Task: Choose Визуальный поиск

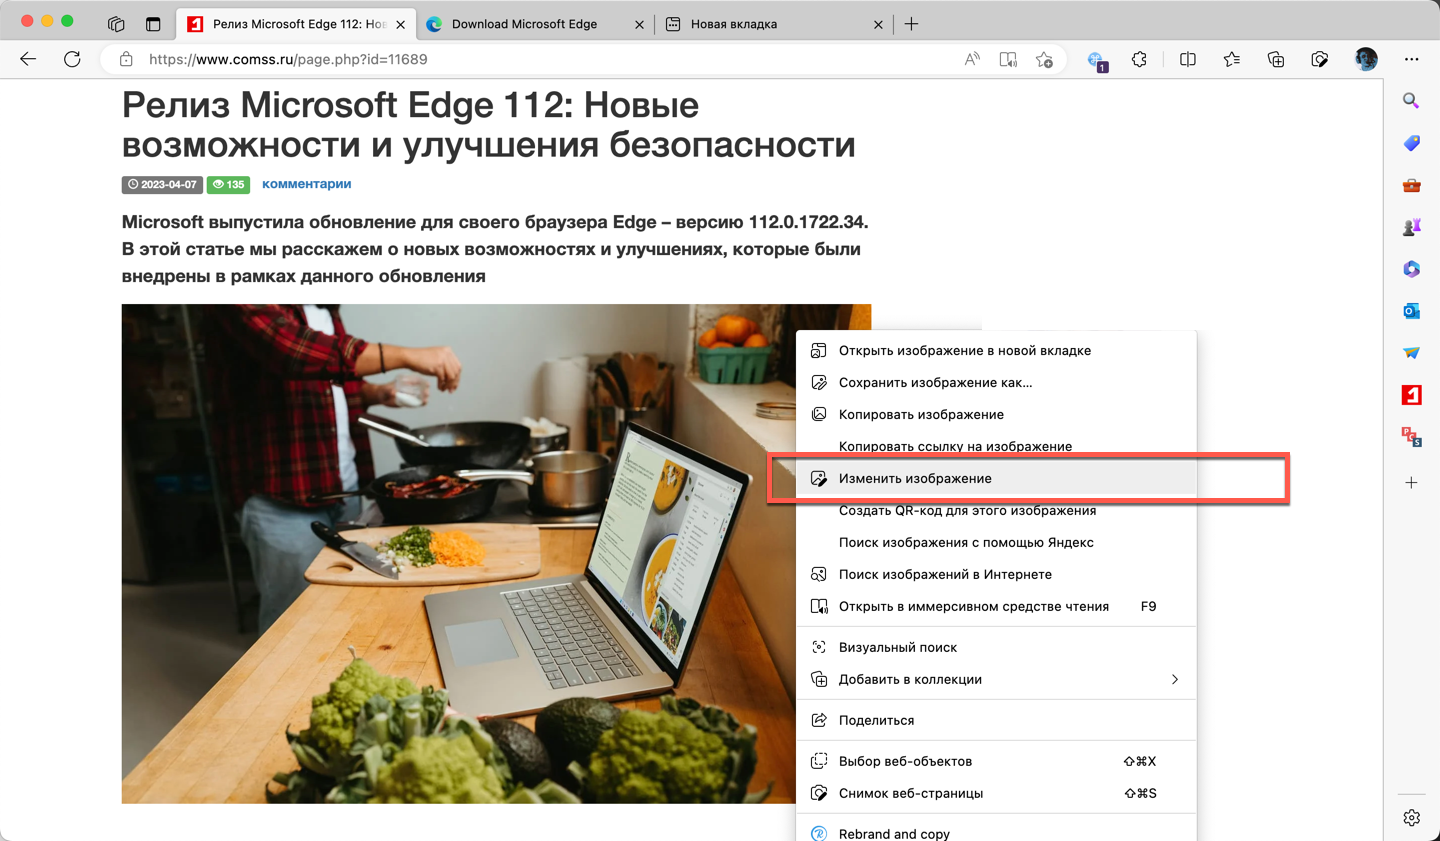Action: tap(996, 647)
